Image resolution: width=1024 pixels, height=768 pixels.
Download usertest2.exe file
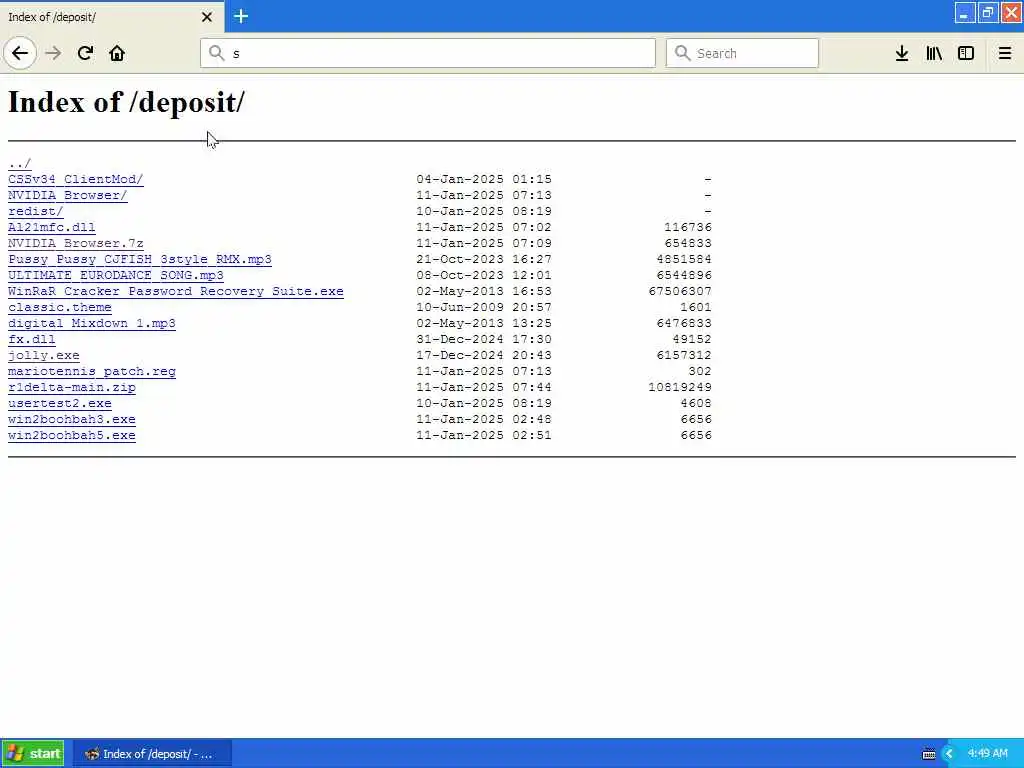(59, 403)
